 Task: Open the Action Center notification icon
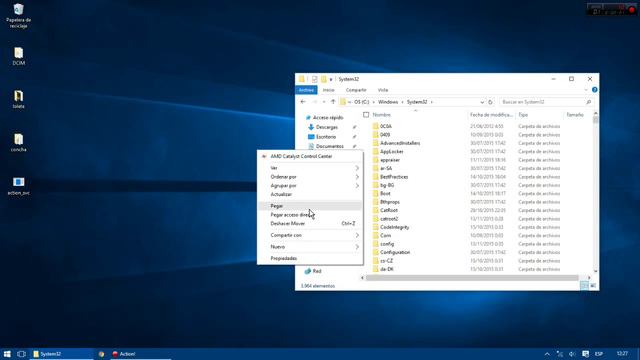tap(585, 354)
